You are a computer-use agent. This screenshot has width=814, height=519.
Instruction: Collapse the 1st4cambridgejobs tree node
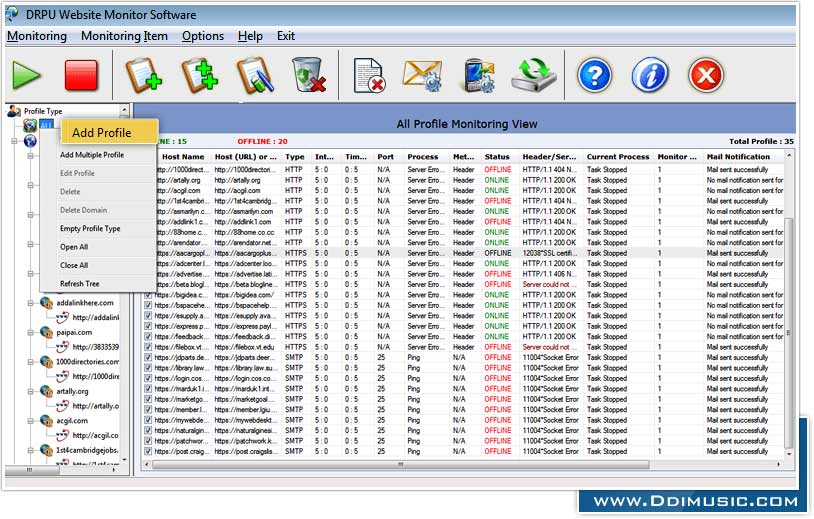pos(30,450)
